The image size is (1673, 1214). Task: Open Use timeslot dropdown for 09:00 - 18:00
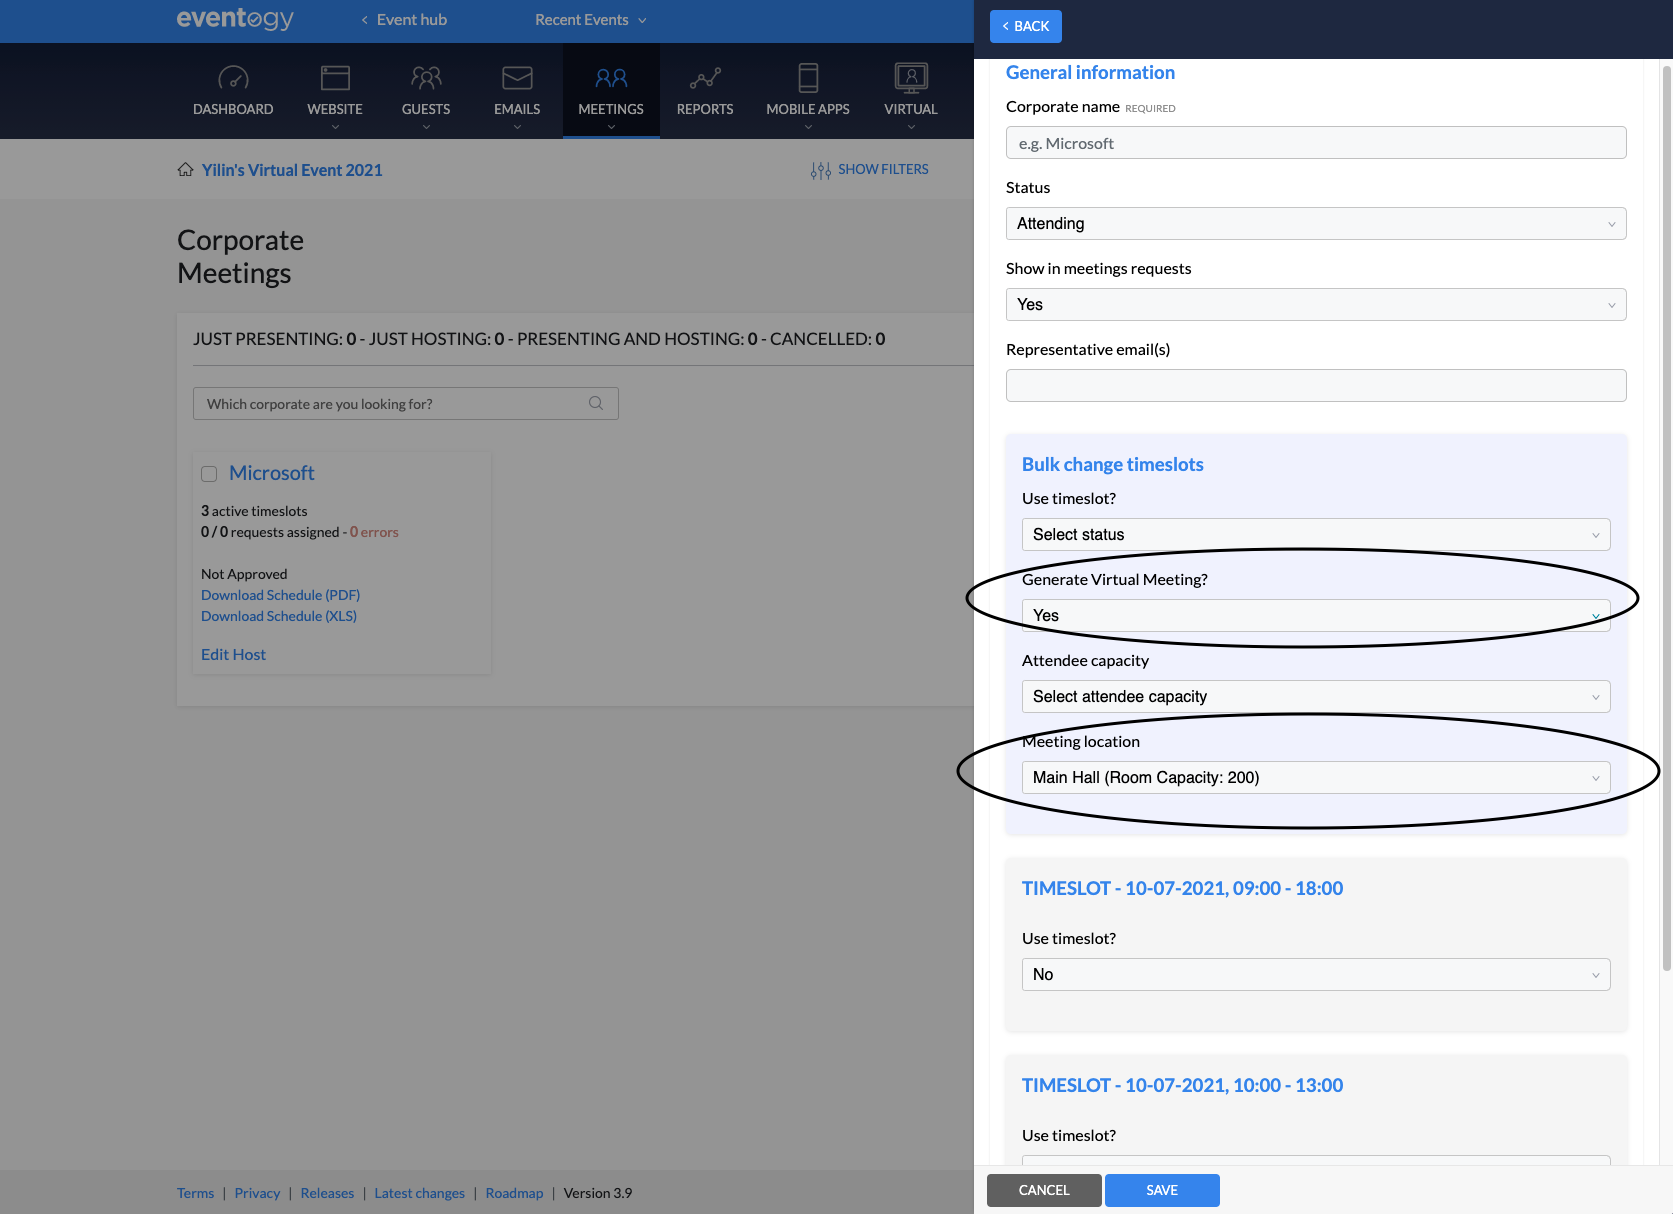coord(1316,974)
